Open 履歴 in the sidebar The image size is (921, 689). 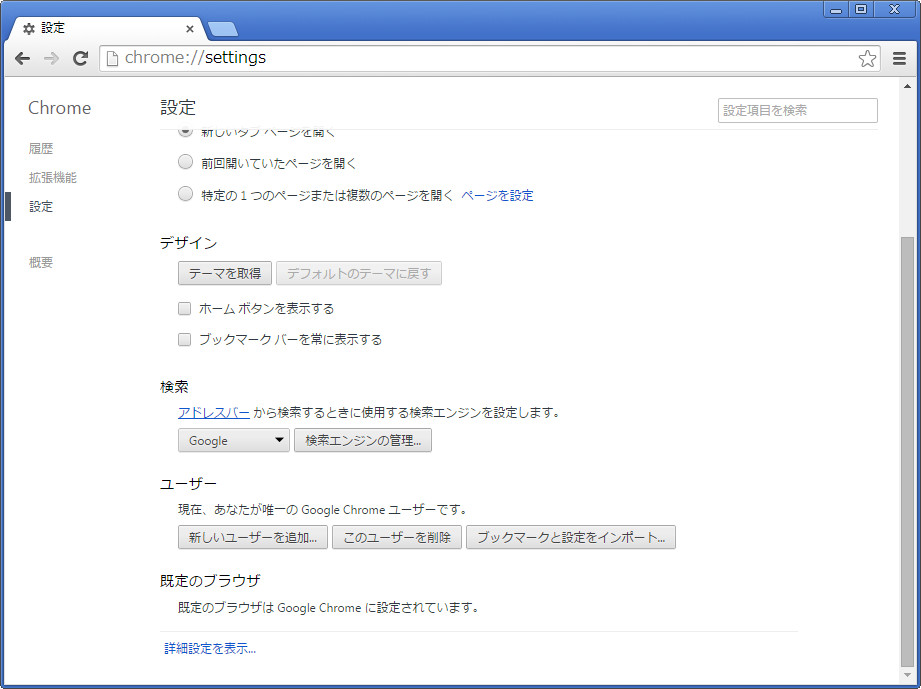[x=41, y=149]
